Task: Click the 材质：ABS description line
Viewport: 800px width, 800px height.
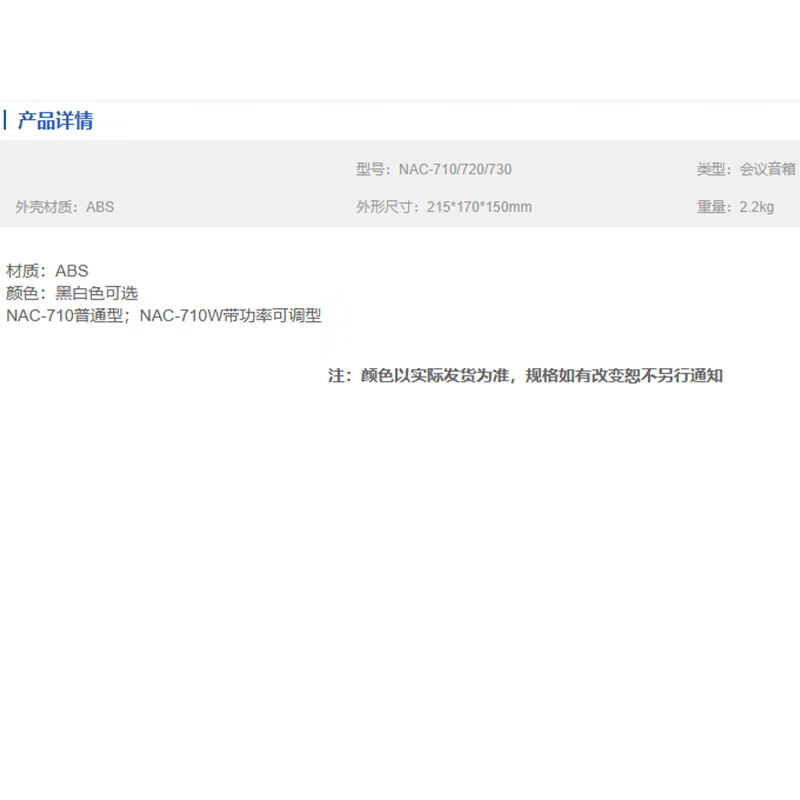Action: pos(47,271)
